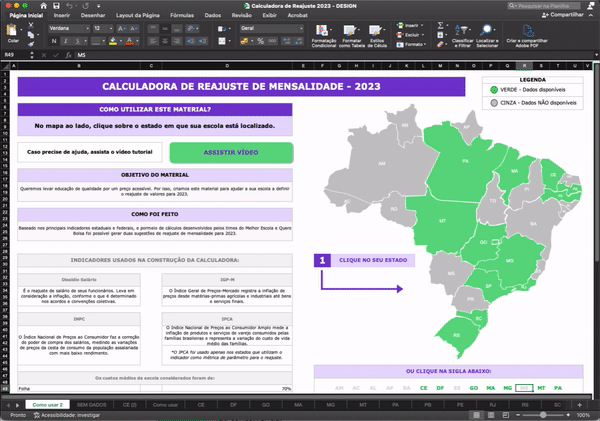This screenshot has width=600, height=421.
Task: Copy selection with the copy icon
Action: click(x=31, y=35)
